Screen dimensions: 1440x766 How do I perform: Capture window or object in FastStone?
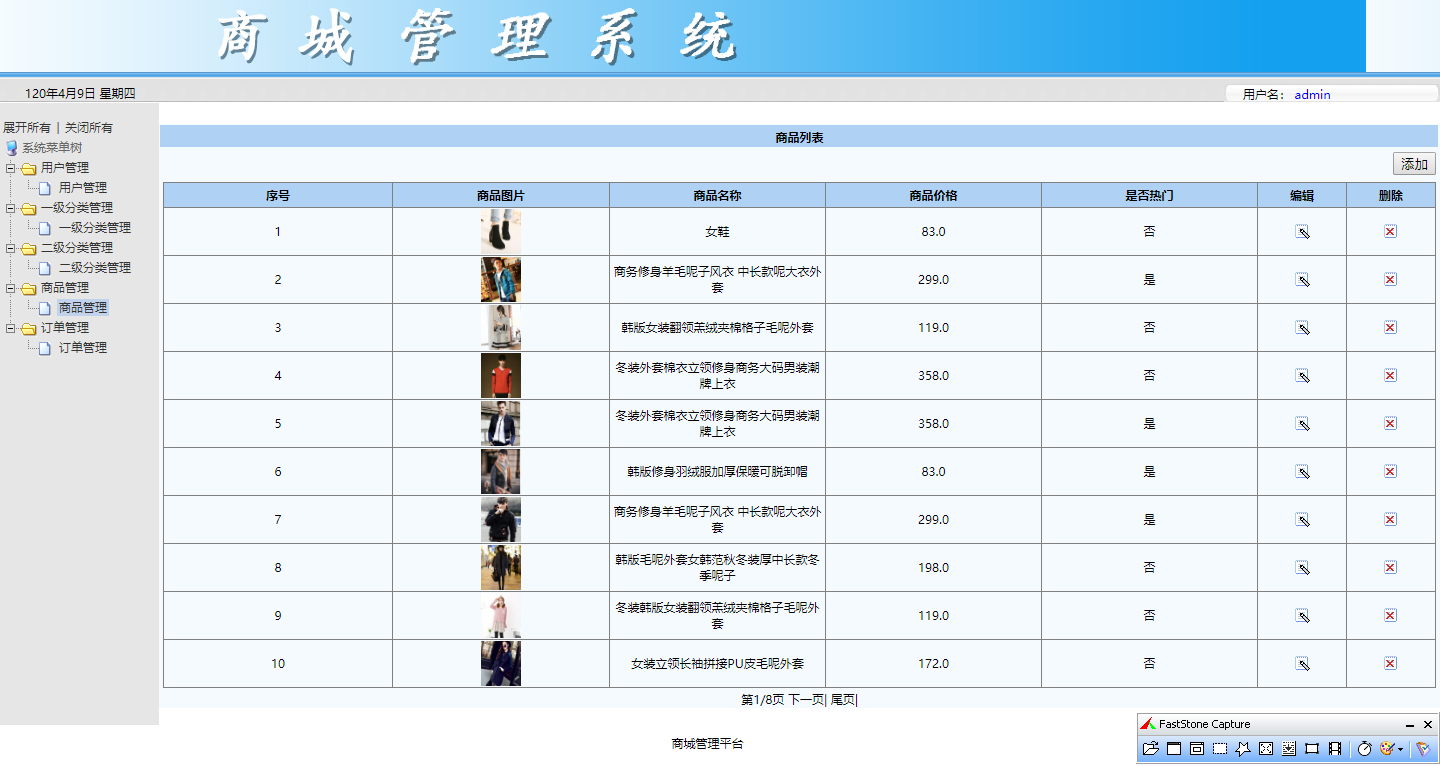(x=1197, y=749)
